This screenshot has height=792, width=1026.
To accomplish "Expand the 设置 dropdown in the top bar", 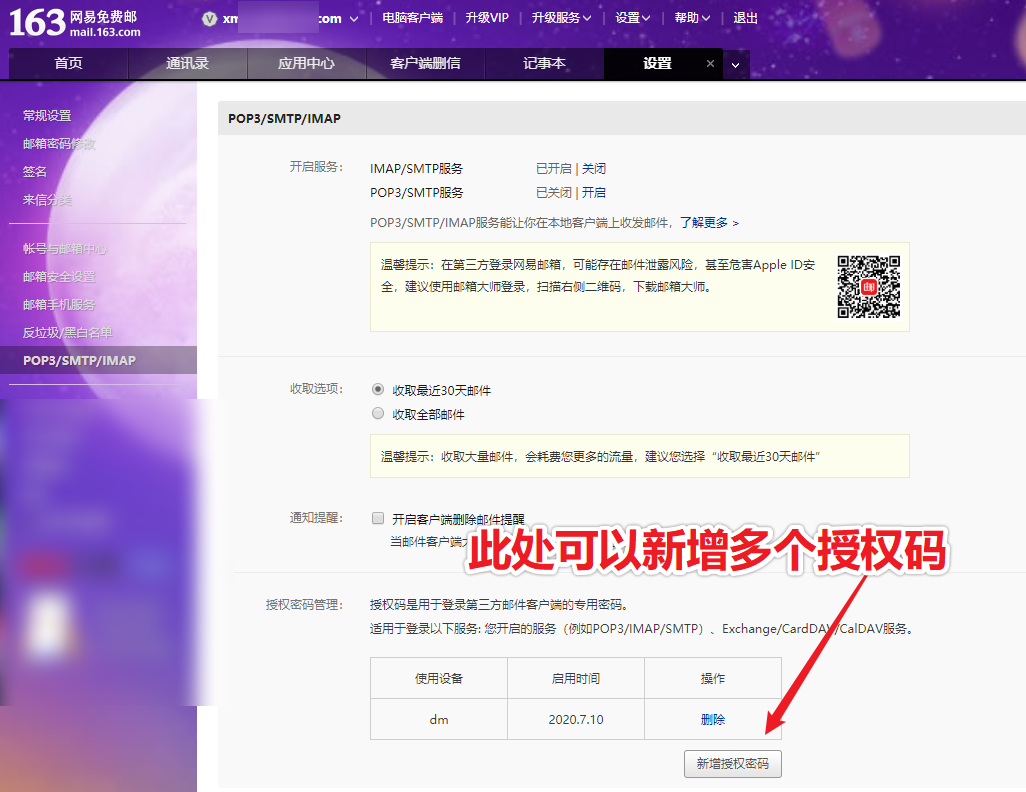I will coord(632,18).
